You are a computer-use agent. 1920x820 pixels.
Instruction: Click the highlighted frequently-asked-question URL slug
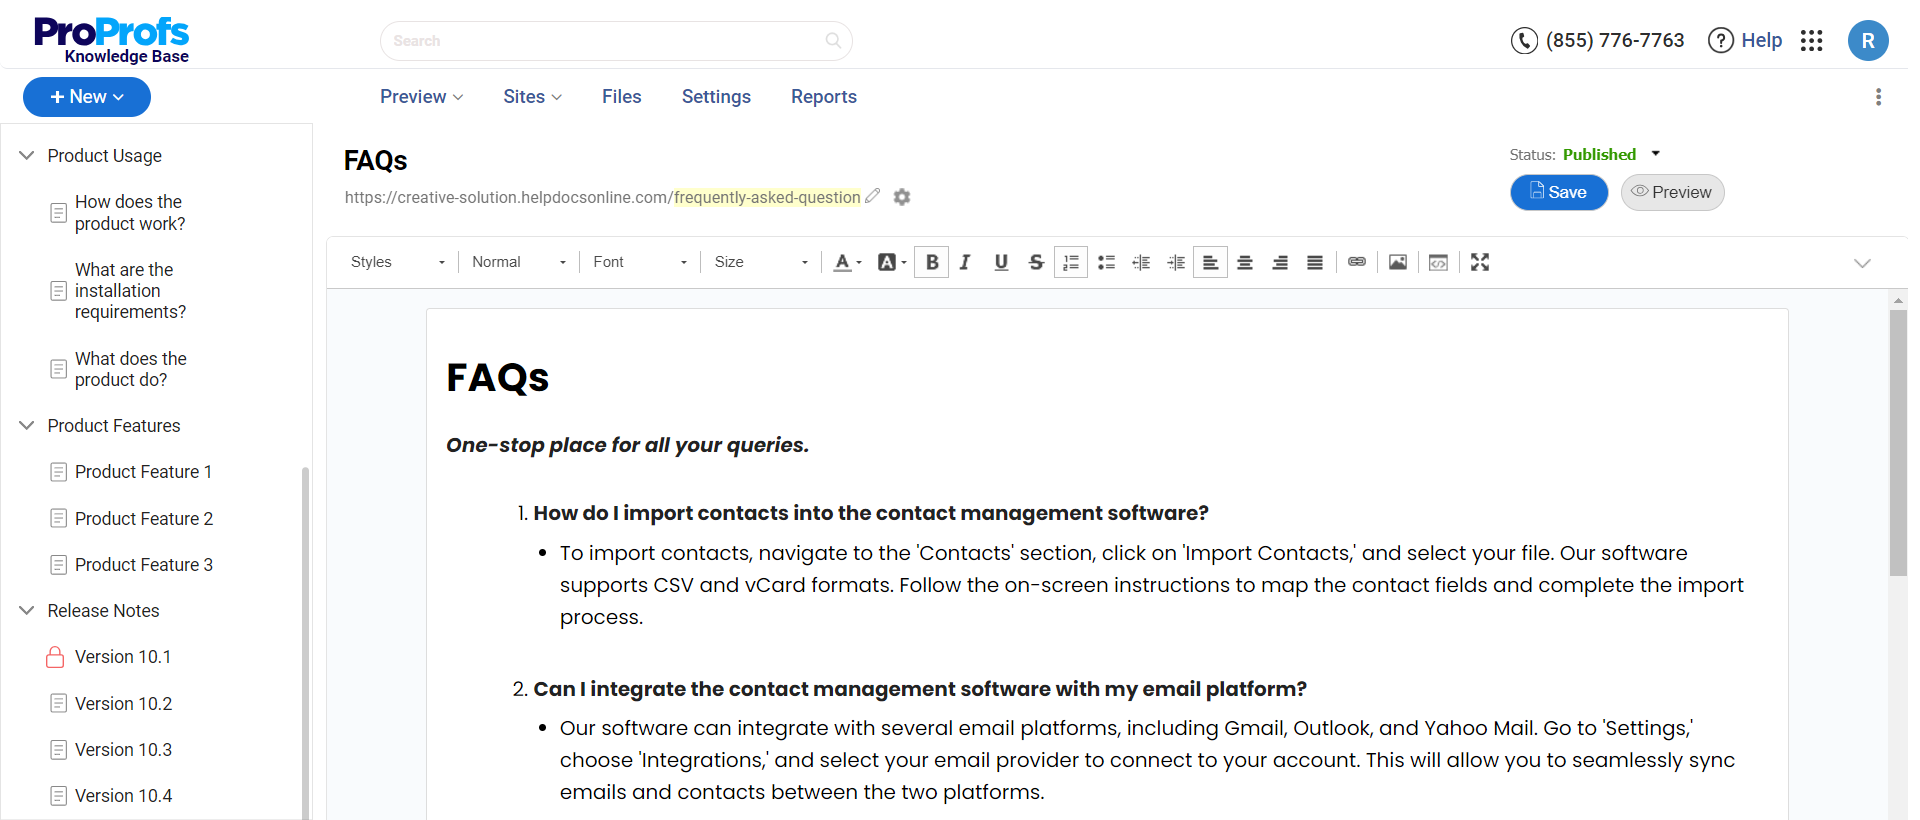click(x=767, y=197)
